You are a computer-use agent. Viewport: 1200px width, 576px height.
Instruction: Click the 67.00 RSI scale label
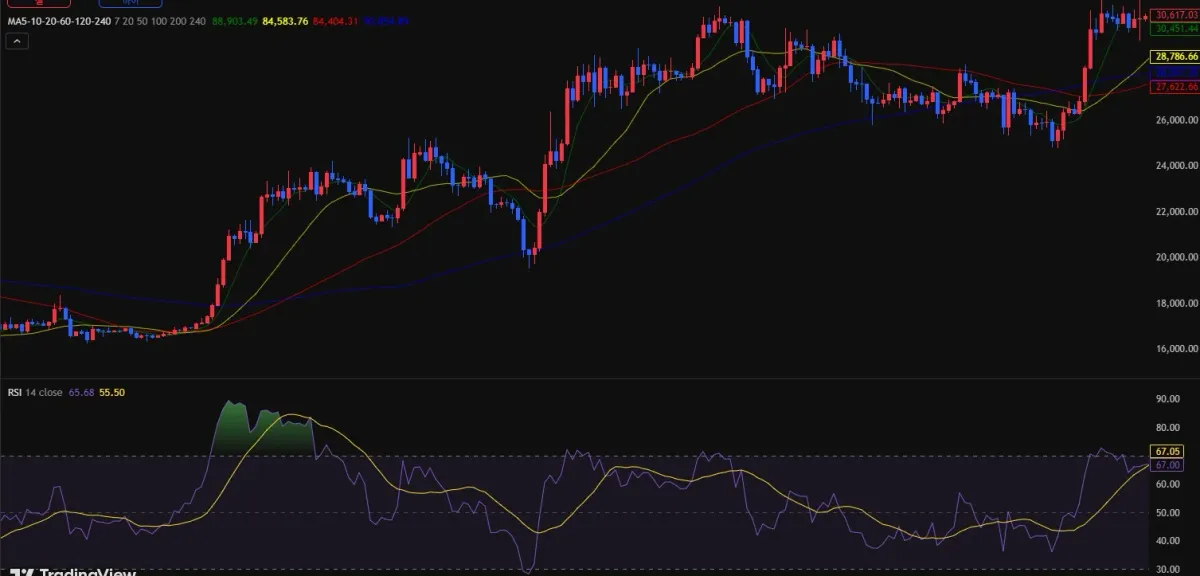pyautogui.click(x=1167, y=465)
